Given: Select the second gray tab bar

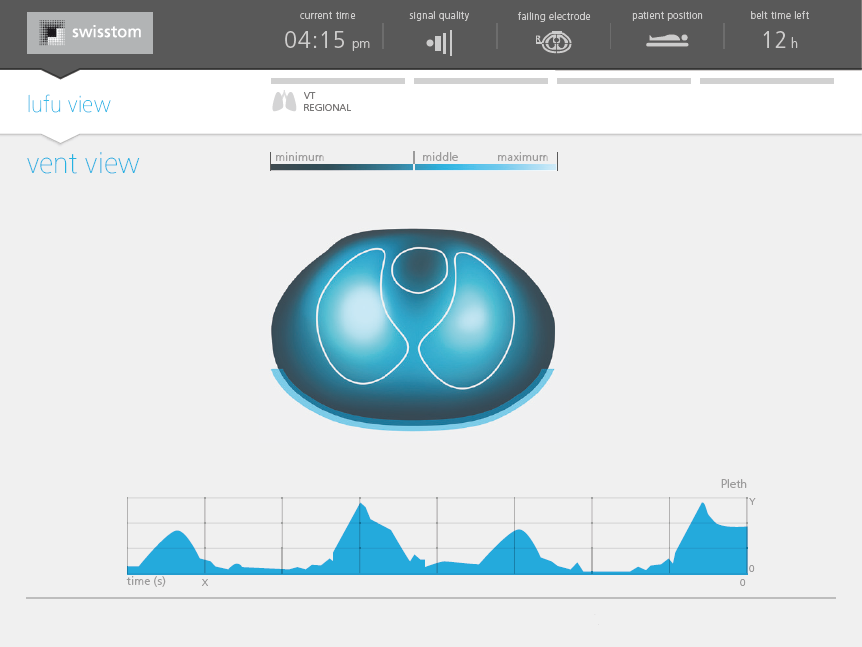Looking at the screenshot, I should coord(480,81).
